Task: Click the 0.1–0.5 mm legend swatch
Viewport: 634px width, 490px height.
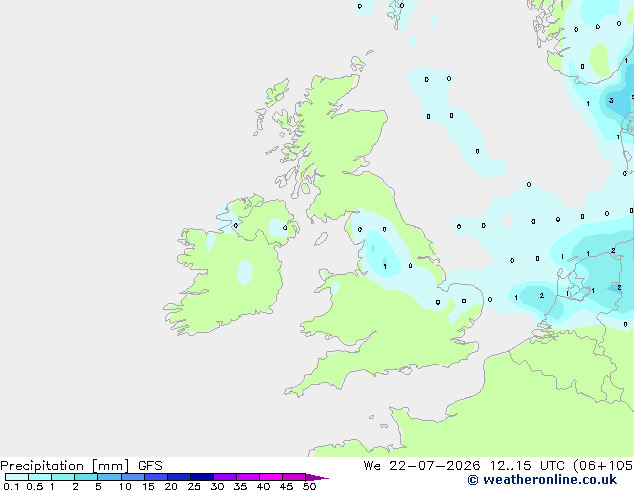Action: click(17, 477)
